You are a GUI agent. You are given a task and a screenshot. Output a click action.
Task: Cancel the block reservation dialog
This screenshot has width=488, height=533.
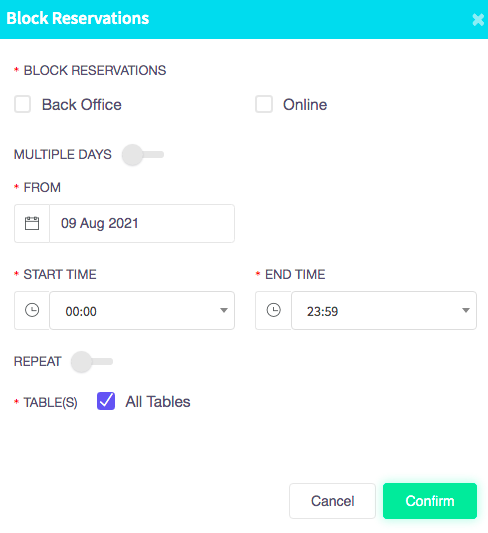pos(332,501)
